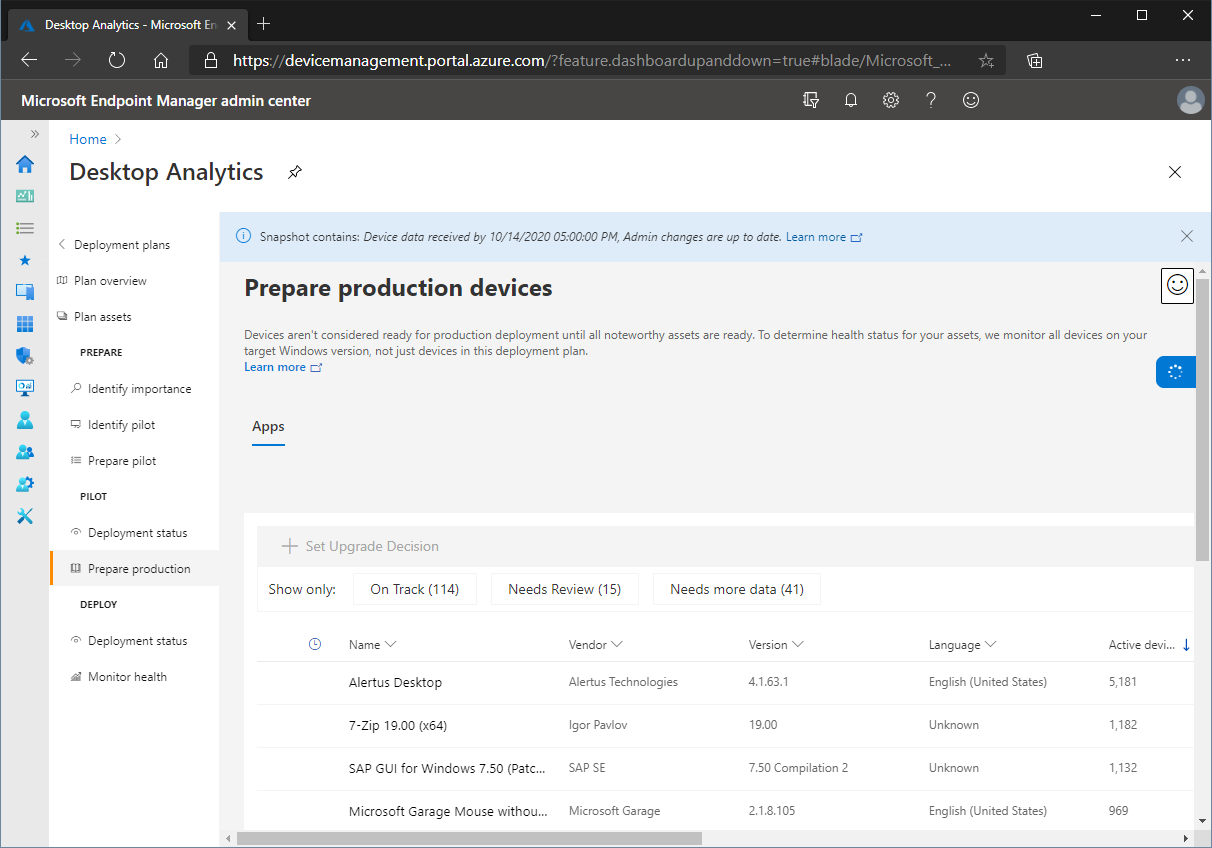Open the Help question mark icon
Viewport: 1212px width, 848px height.
[931, 100]
